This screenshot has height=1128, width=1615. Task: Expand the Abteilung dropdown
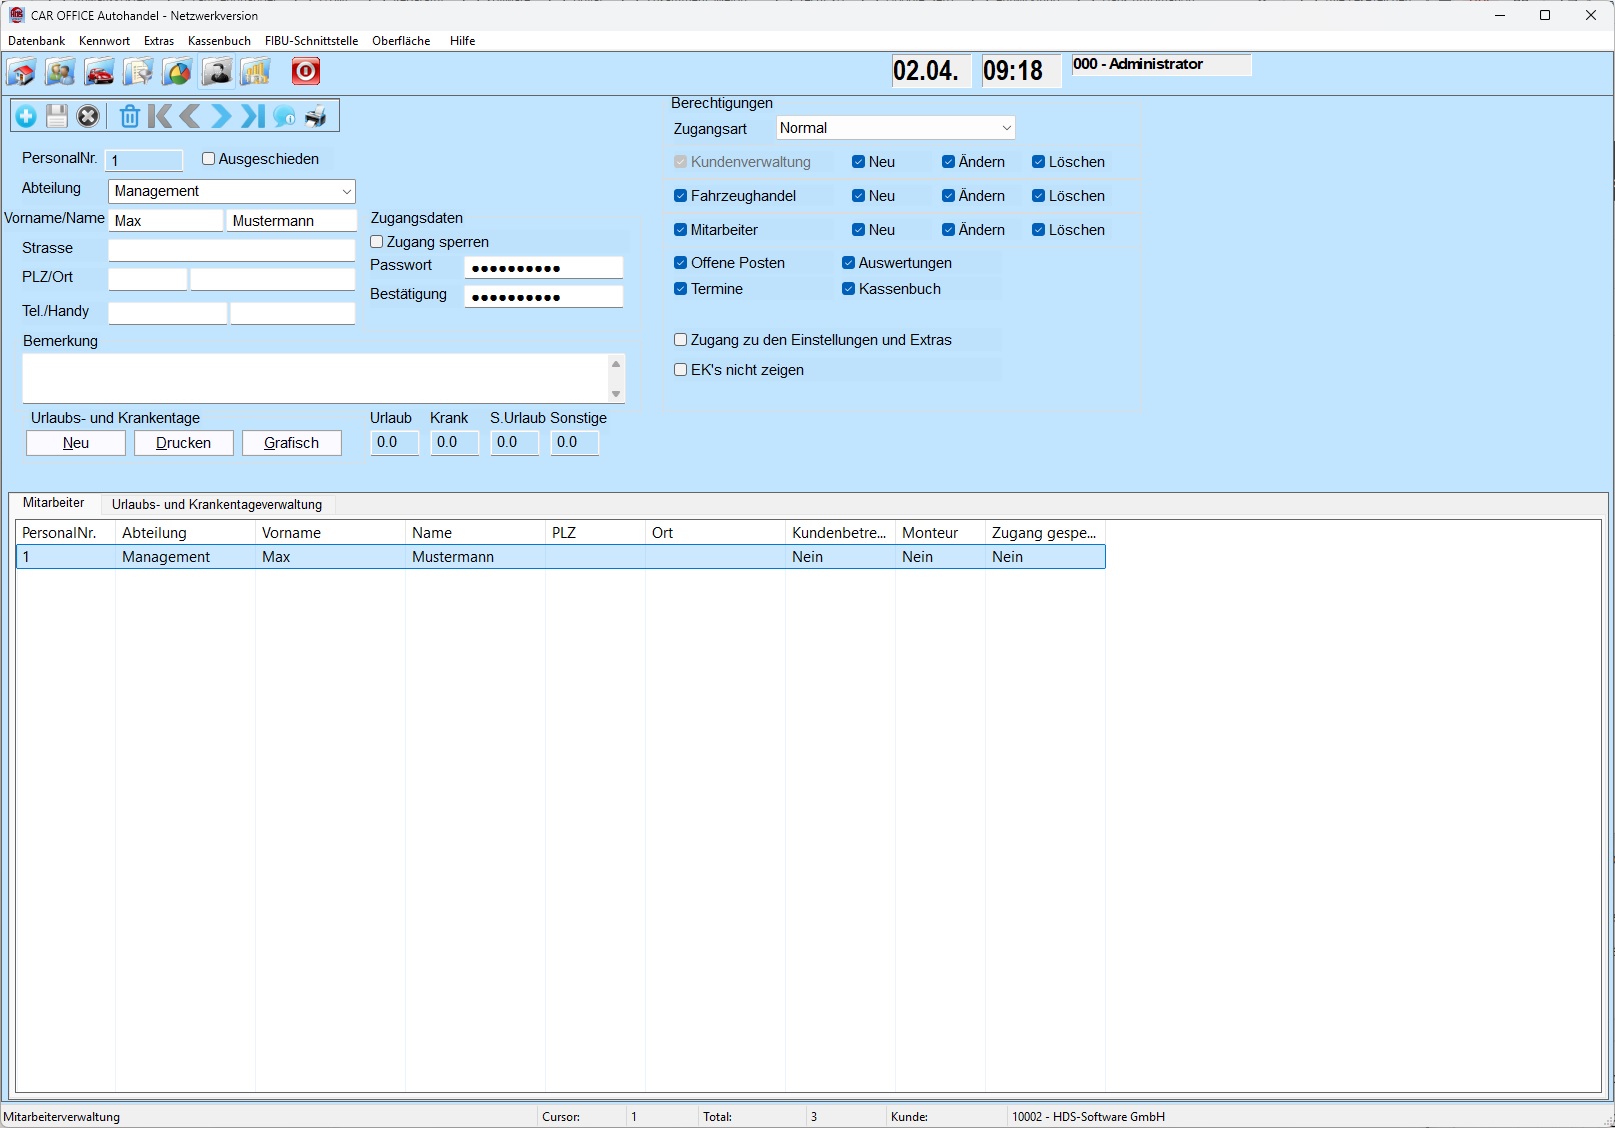tap(346, 191)
